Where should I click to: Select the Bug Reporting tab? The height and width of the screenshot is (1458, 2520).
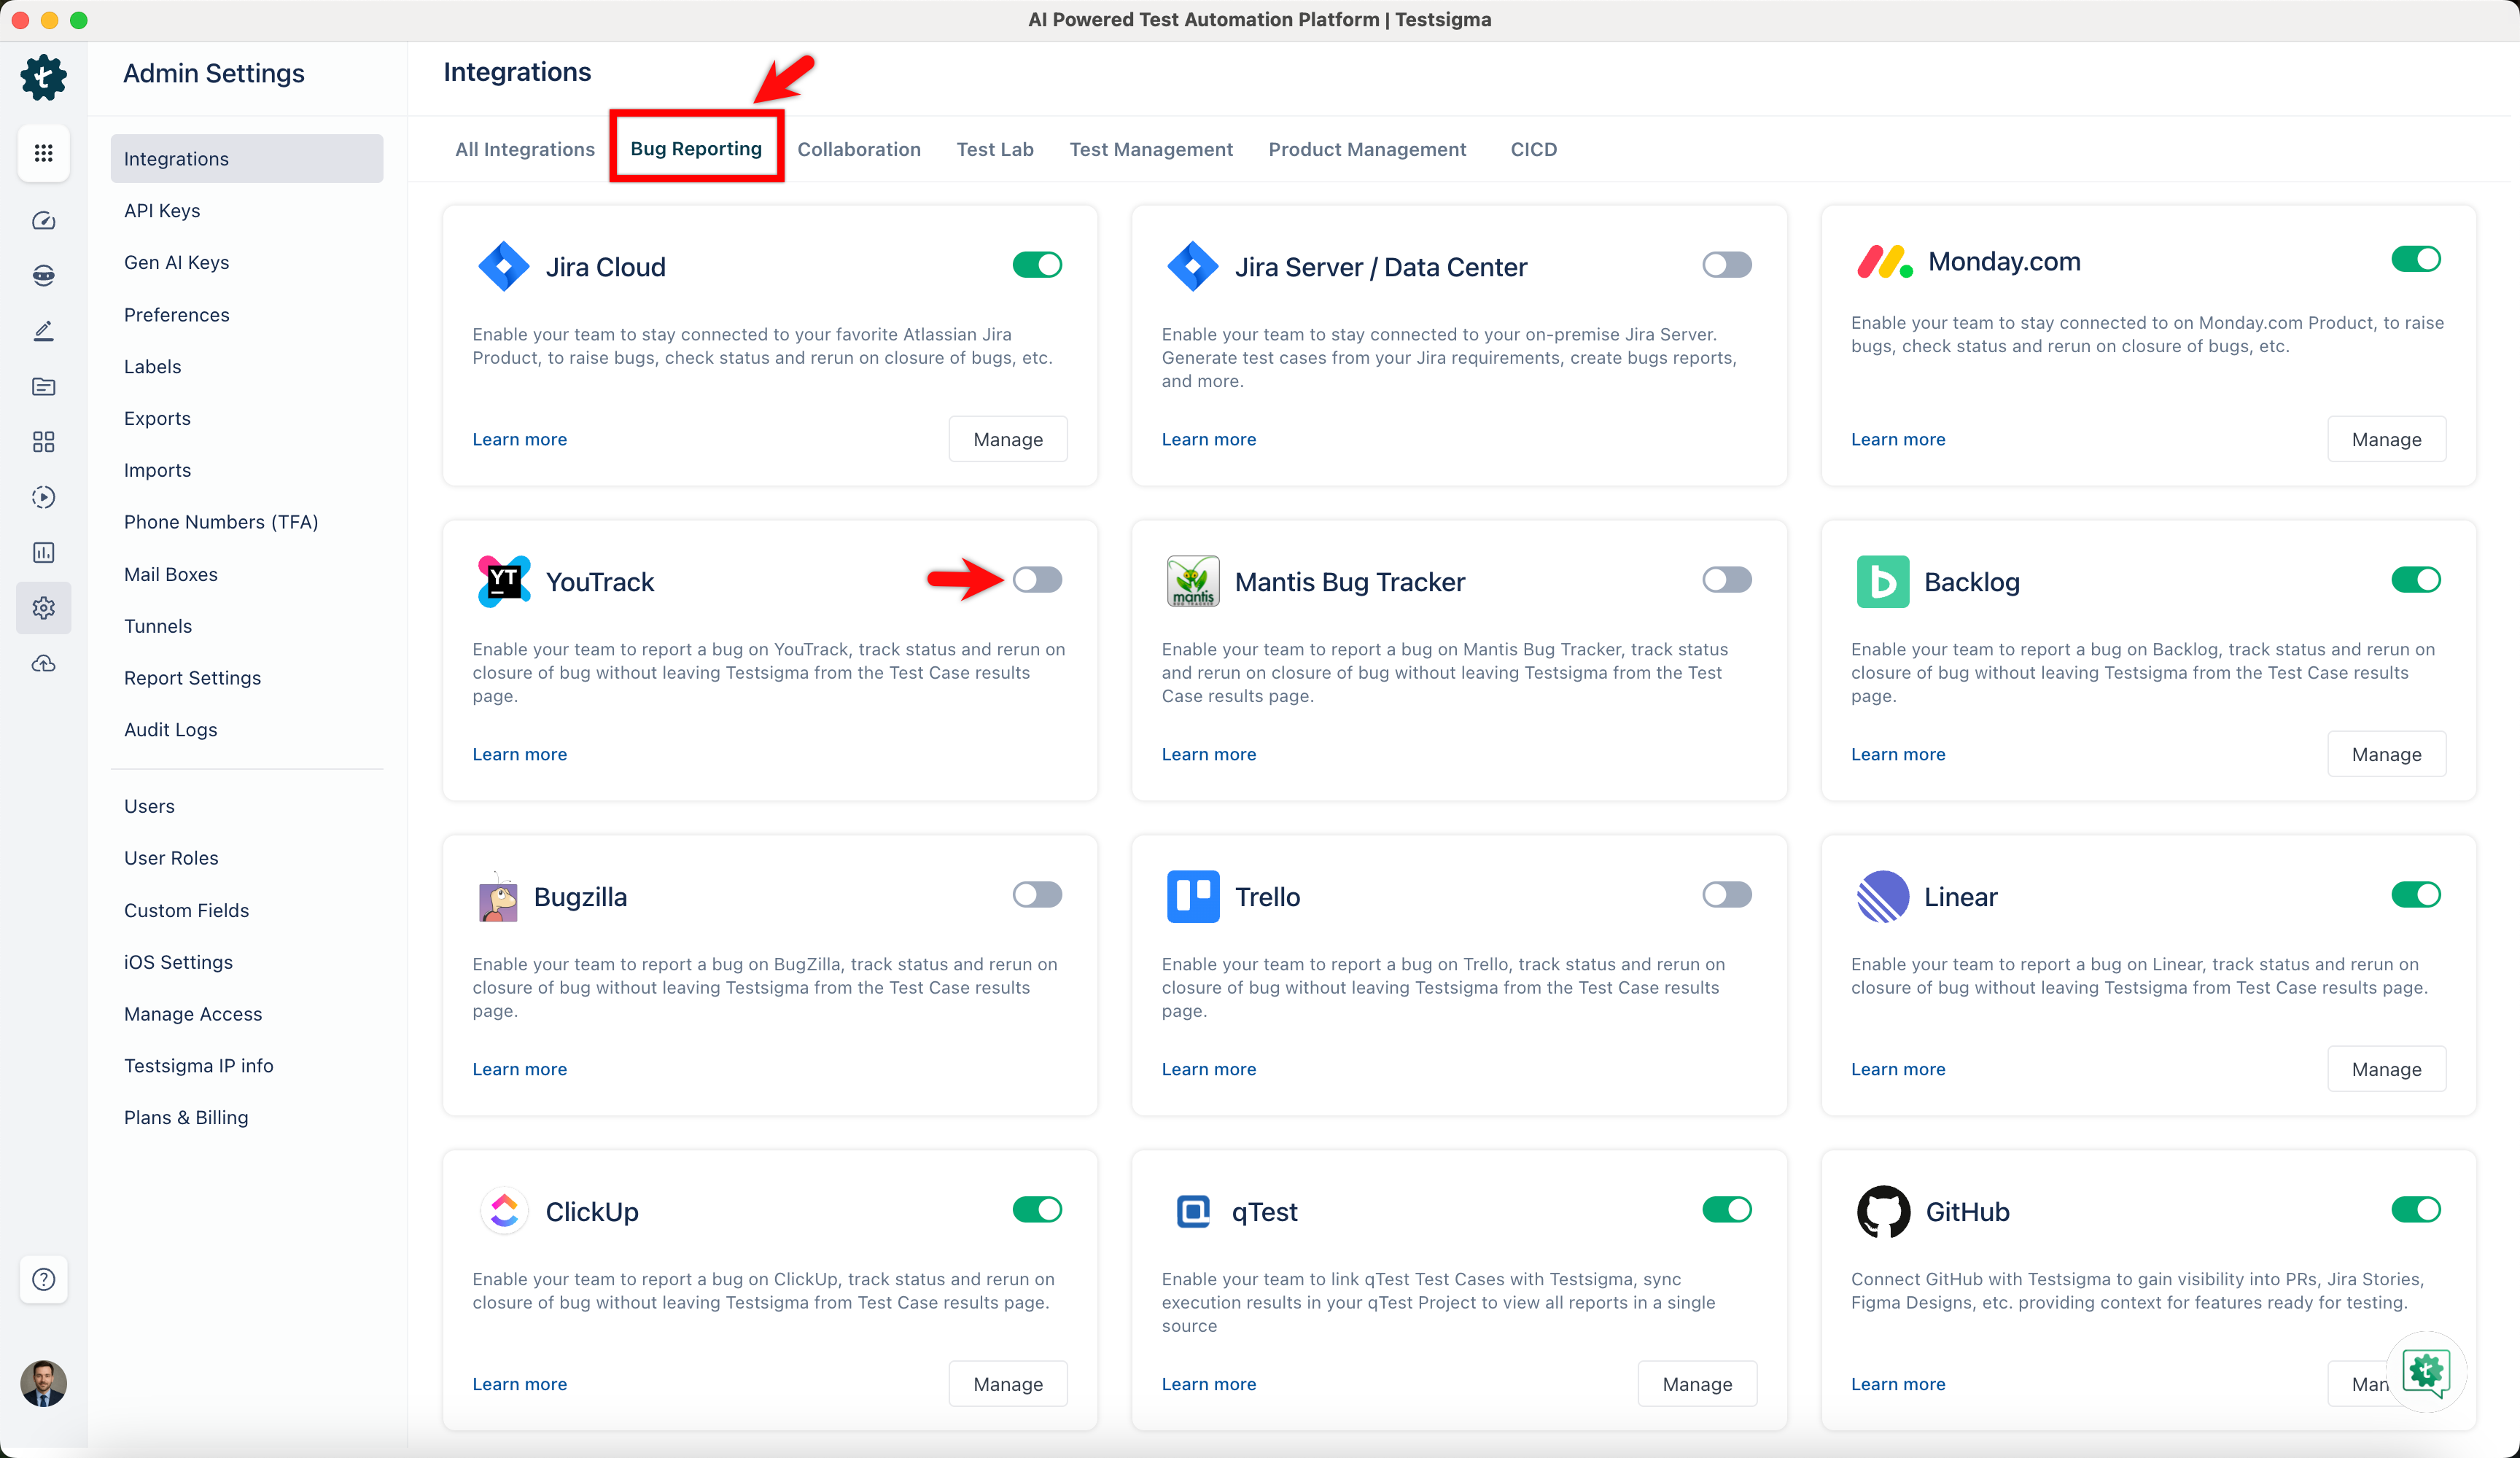[696, 149]
